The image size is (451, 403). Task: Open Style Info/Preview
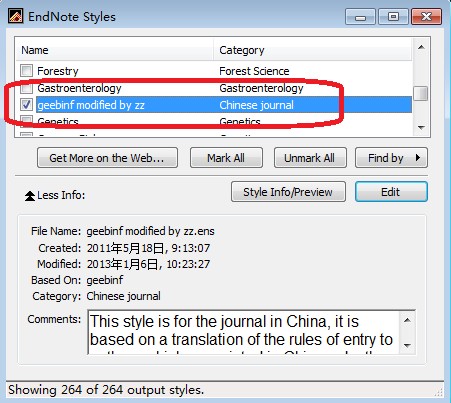point(288,192)
